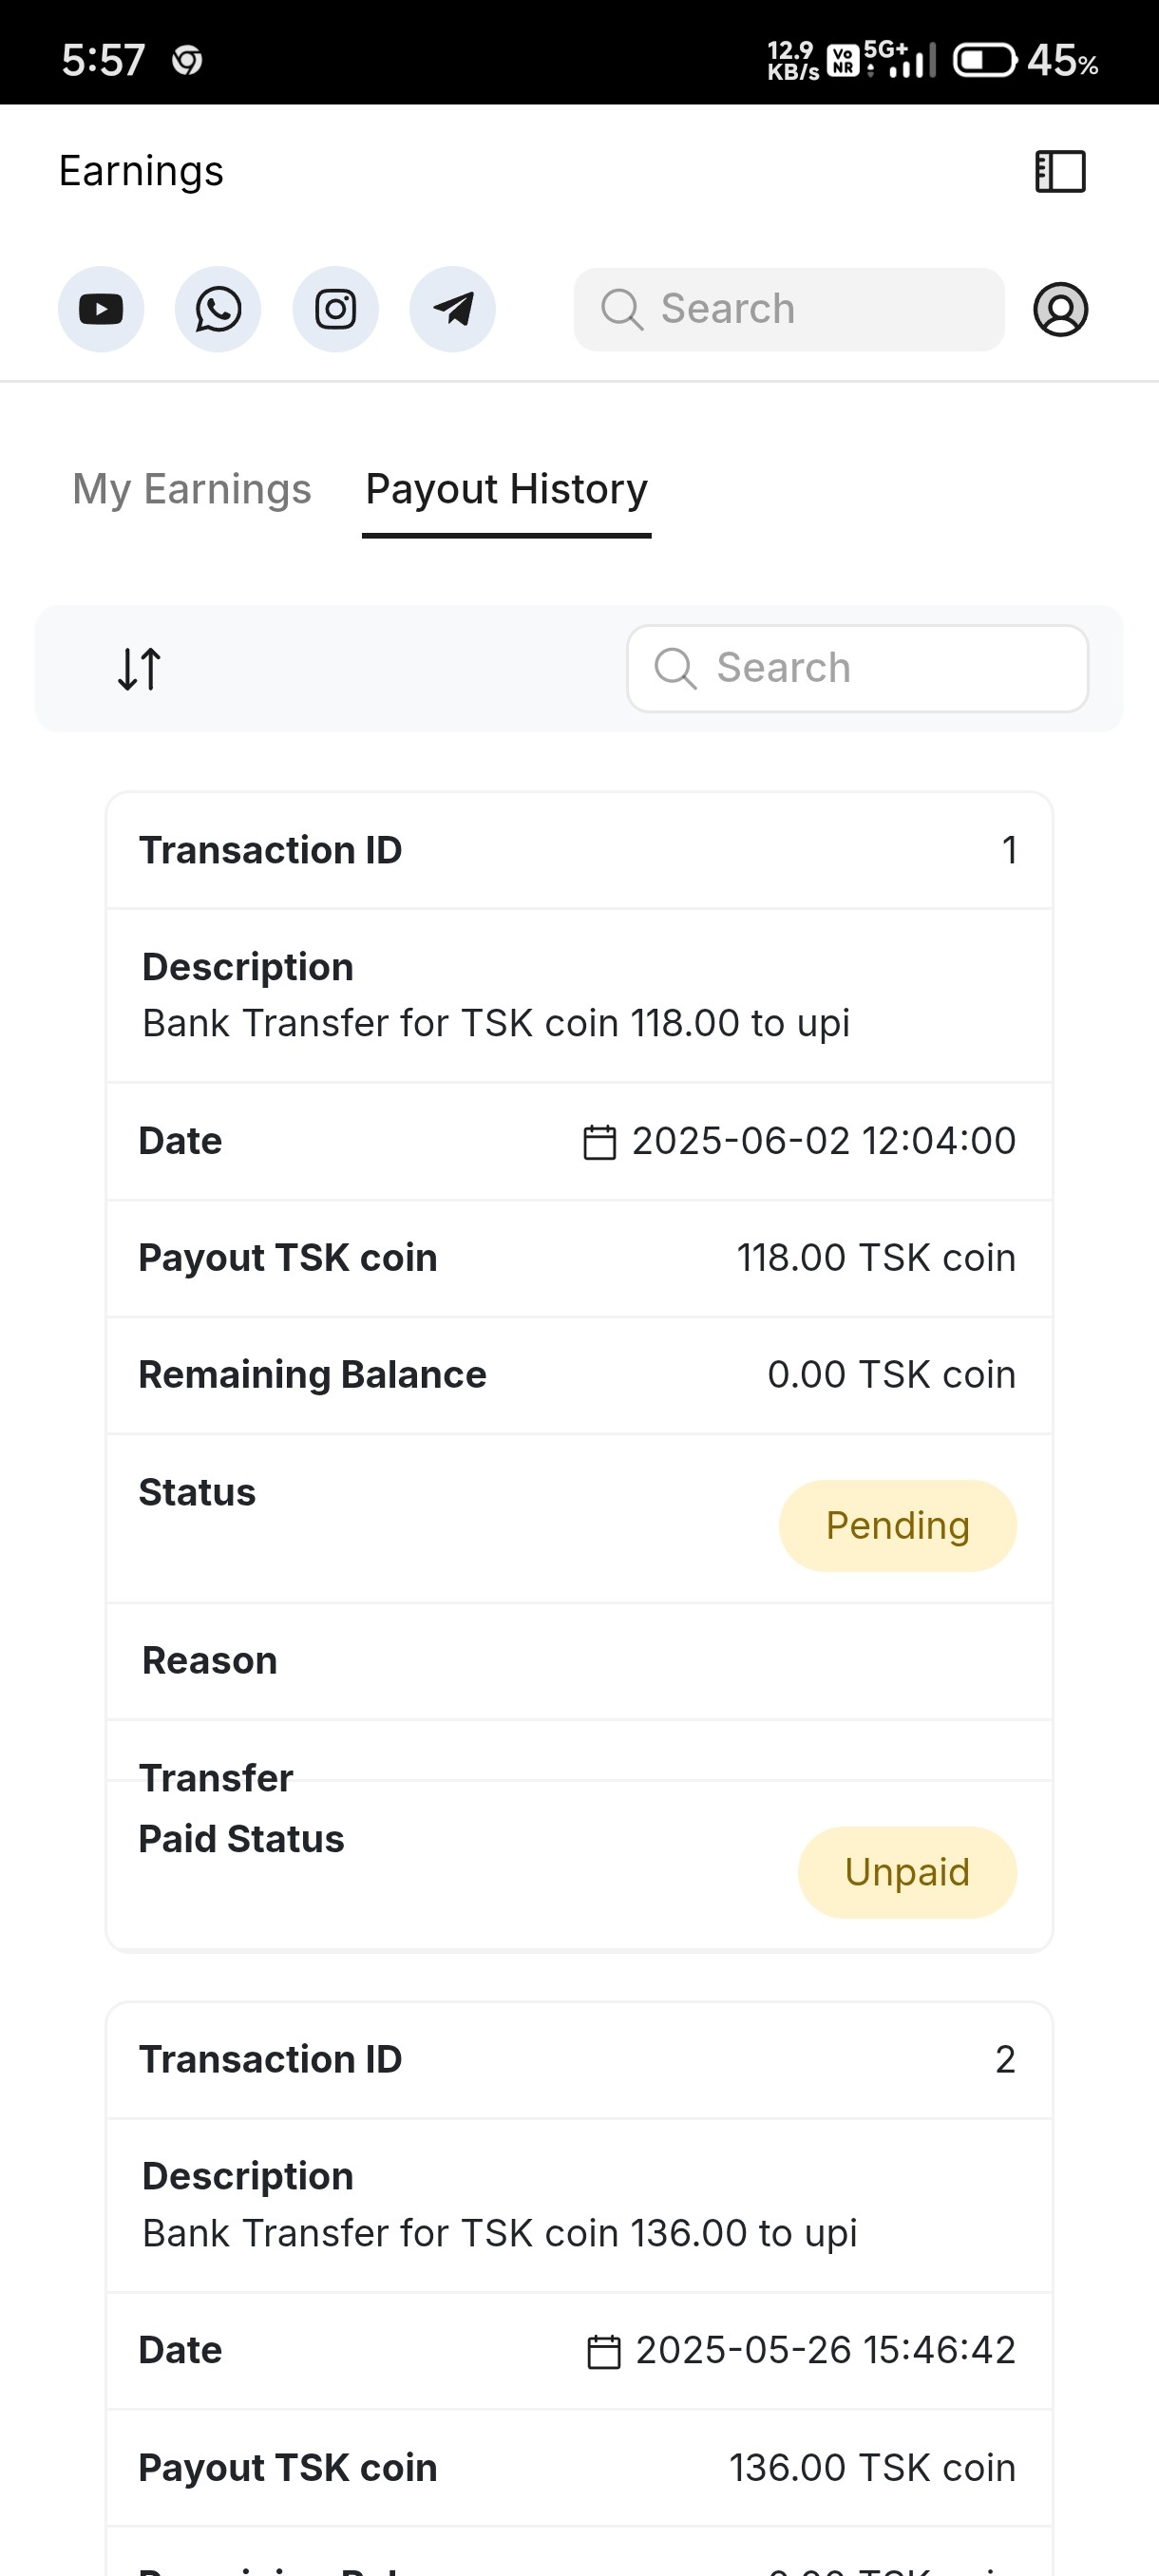Screen dimensions: 1159x2576
Task: Click the calendar icon beside 2025-05-26 date
Action: click(x=603, y=2351)
